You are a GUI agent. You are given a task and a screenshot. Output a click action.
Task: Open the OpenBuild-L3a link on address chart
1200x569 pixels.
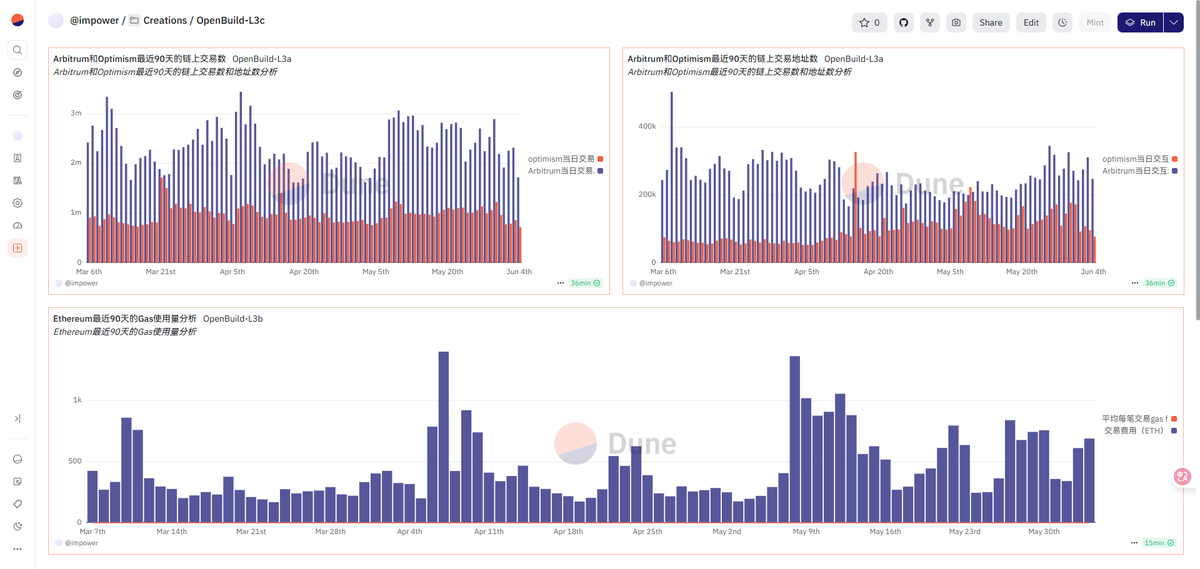pyautogui.click(x=854, y=59)
